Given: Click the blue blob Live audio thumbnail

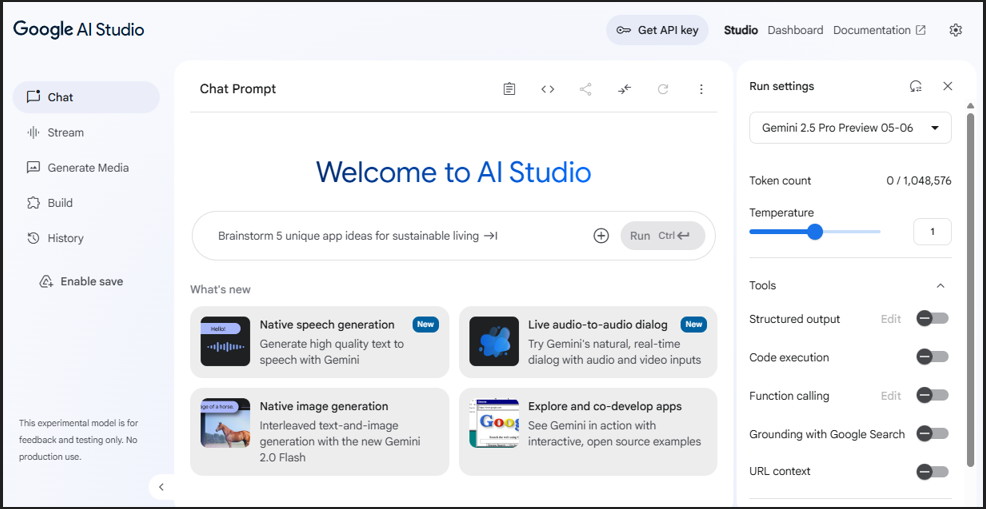Looking at the screenshot, I should pos(494,341).
